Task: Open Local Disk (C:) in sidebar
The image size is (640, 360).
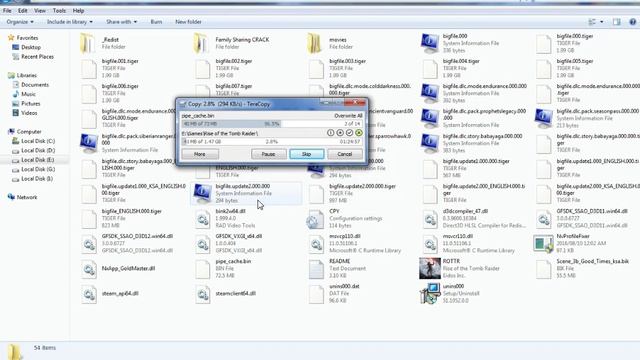Action: [x=33, y=141]
